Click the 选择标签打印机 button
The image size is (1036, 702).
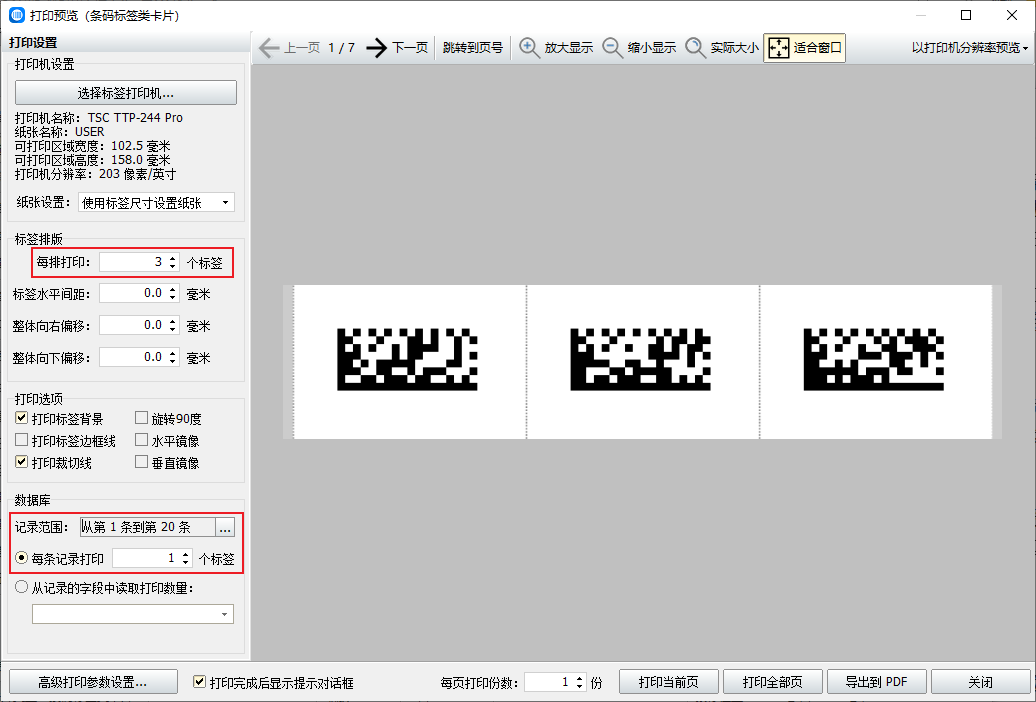point(125,92)
